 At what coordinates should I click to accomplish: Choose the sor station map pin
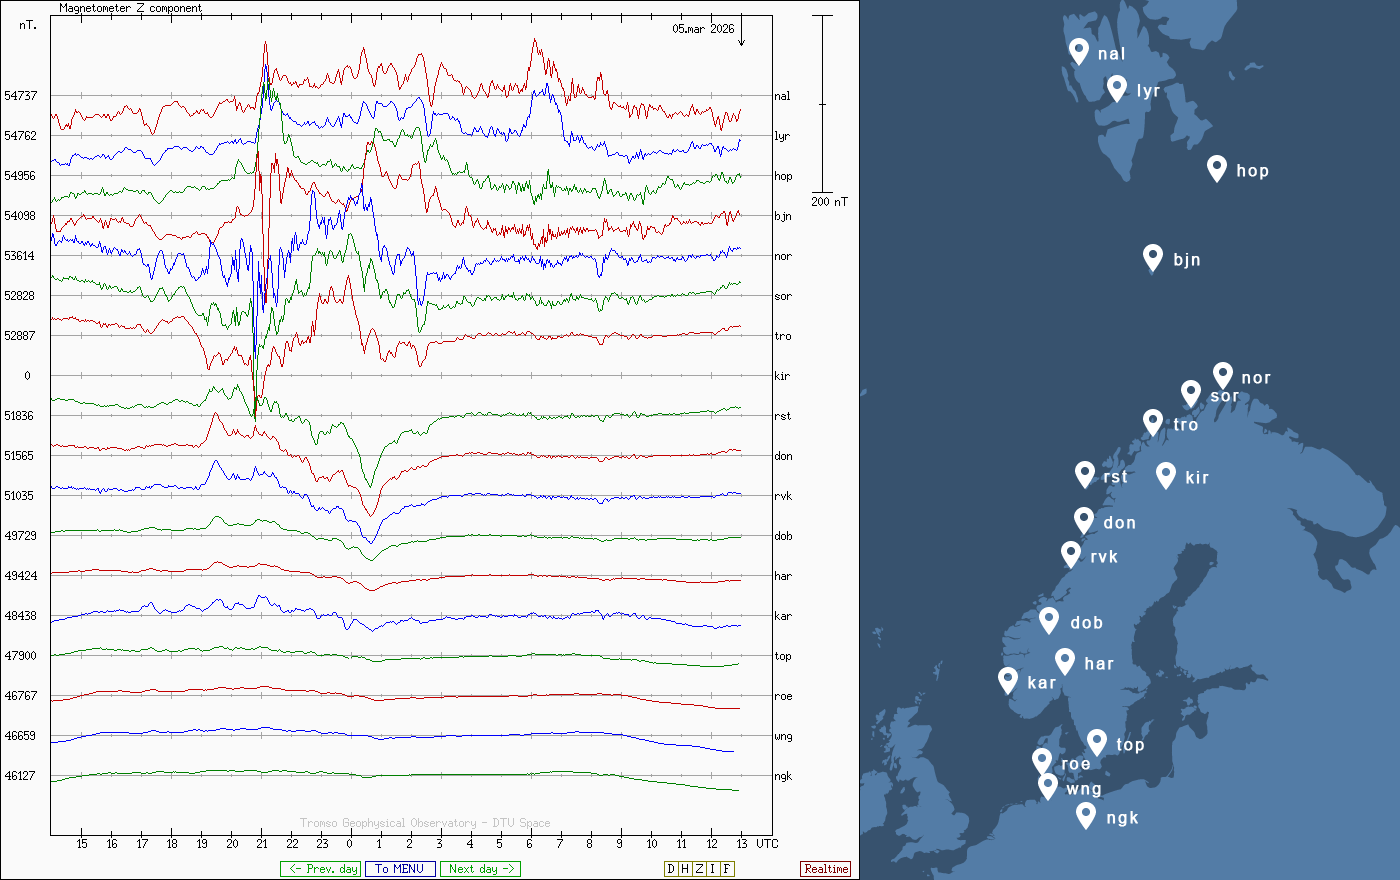click(x=1191, y=393)
